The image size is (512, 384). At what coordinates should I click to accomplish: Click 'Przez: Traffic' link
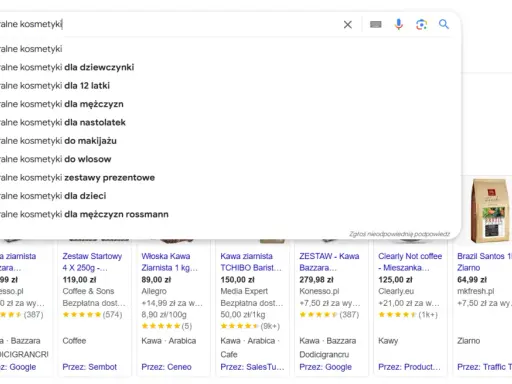tap(484, 367)
